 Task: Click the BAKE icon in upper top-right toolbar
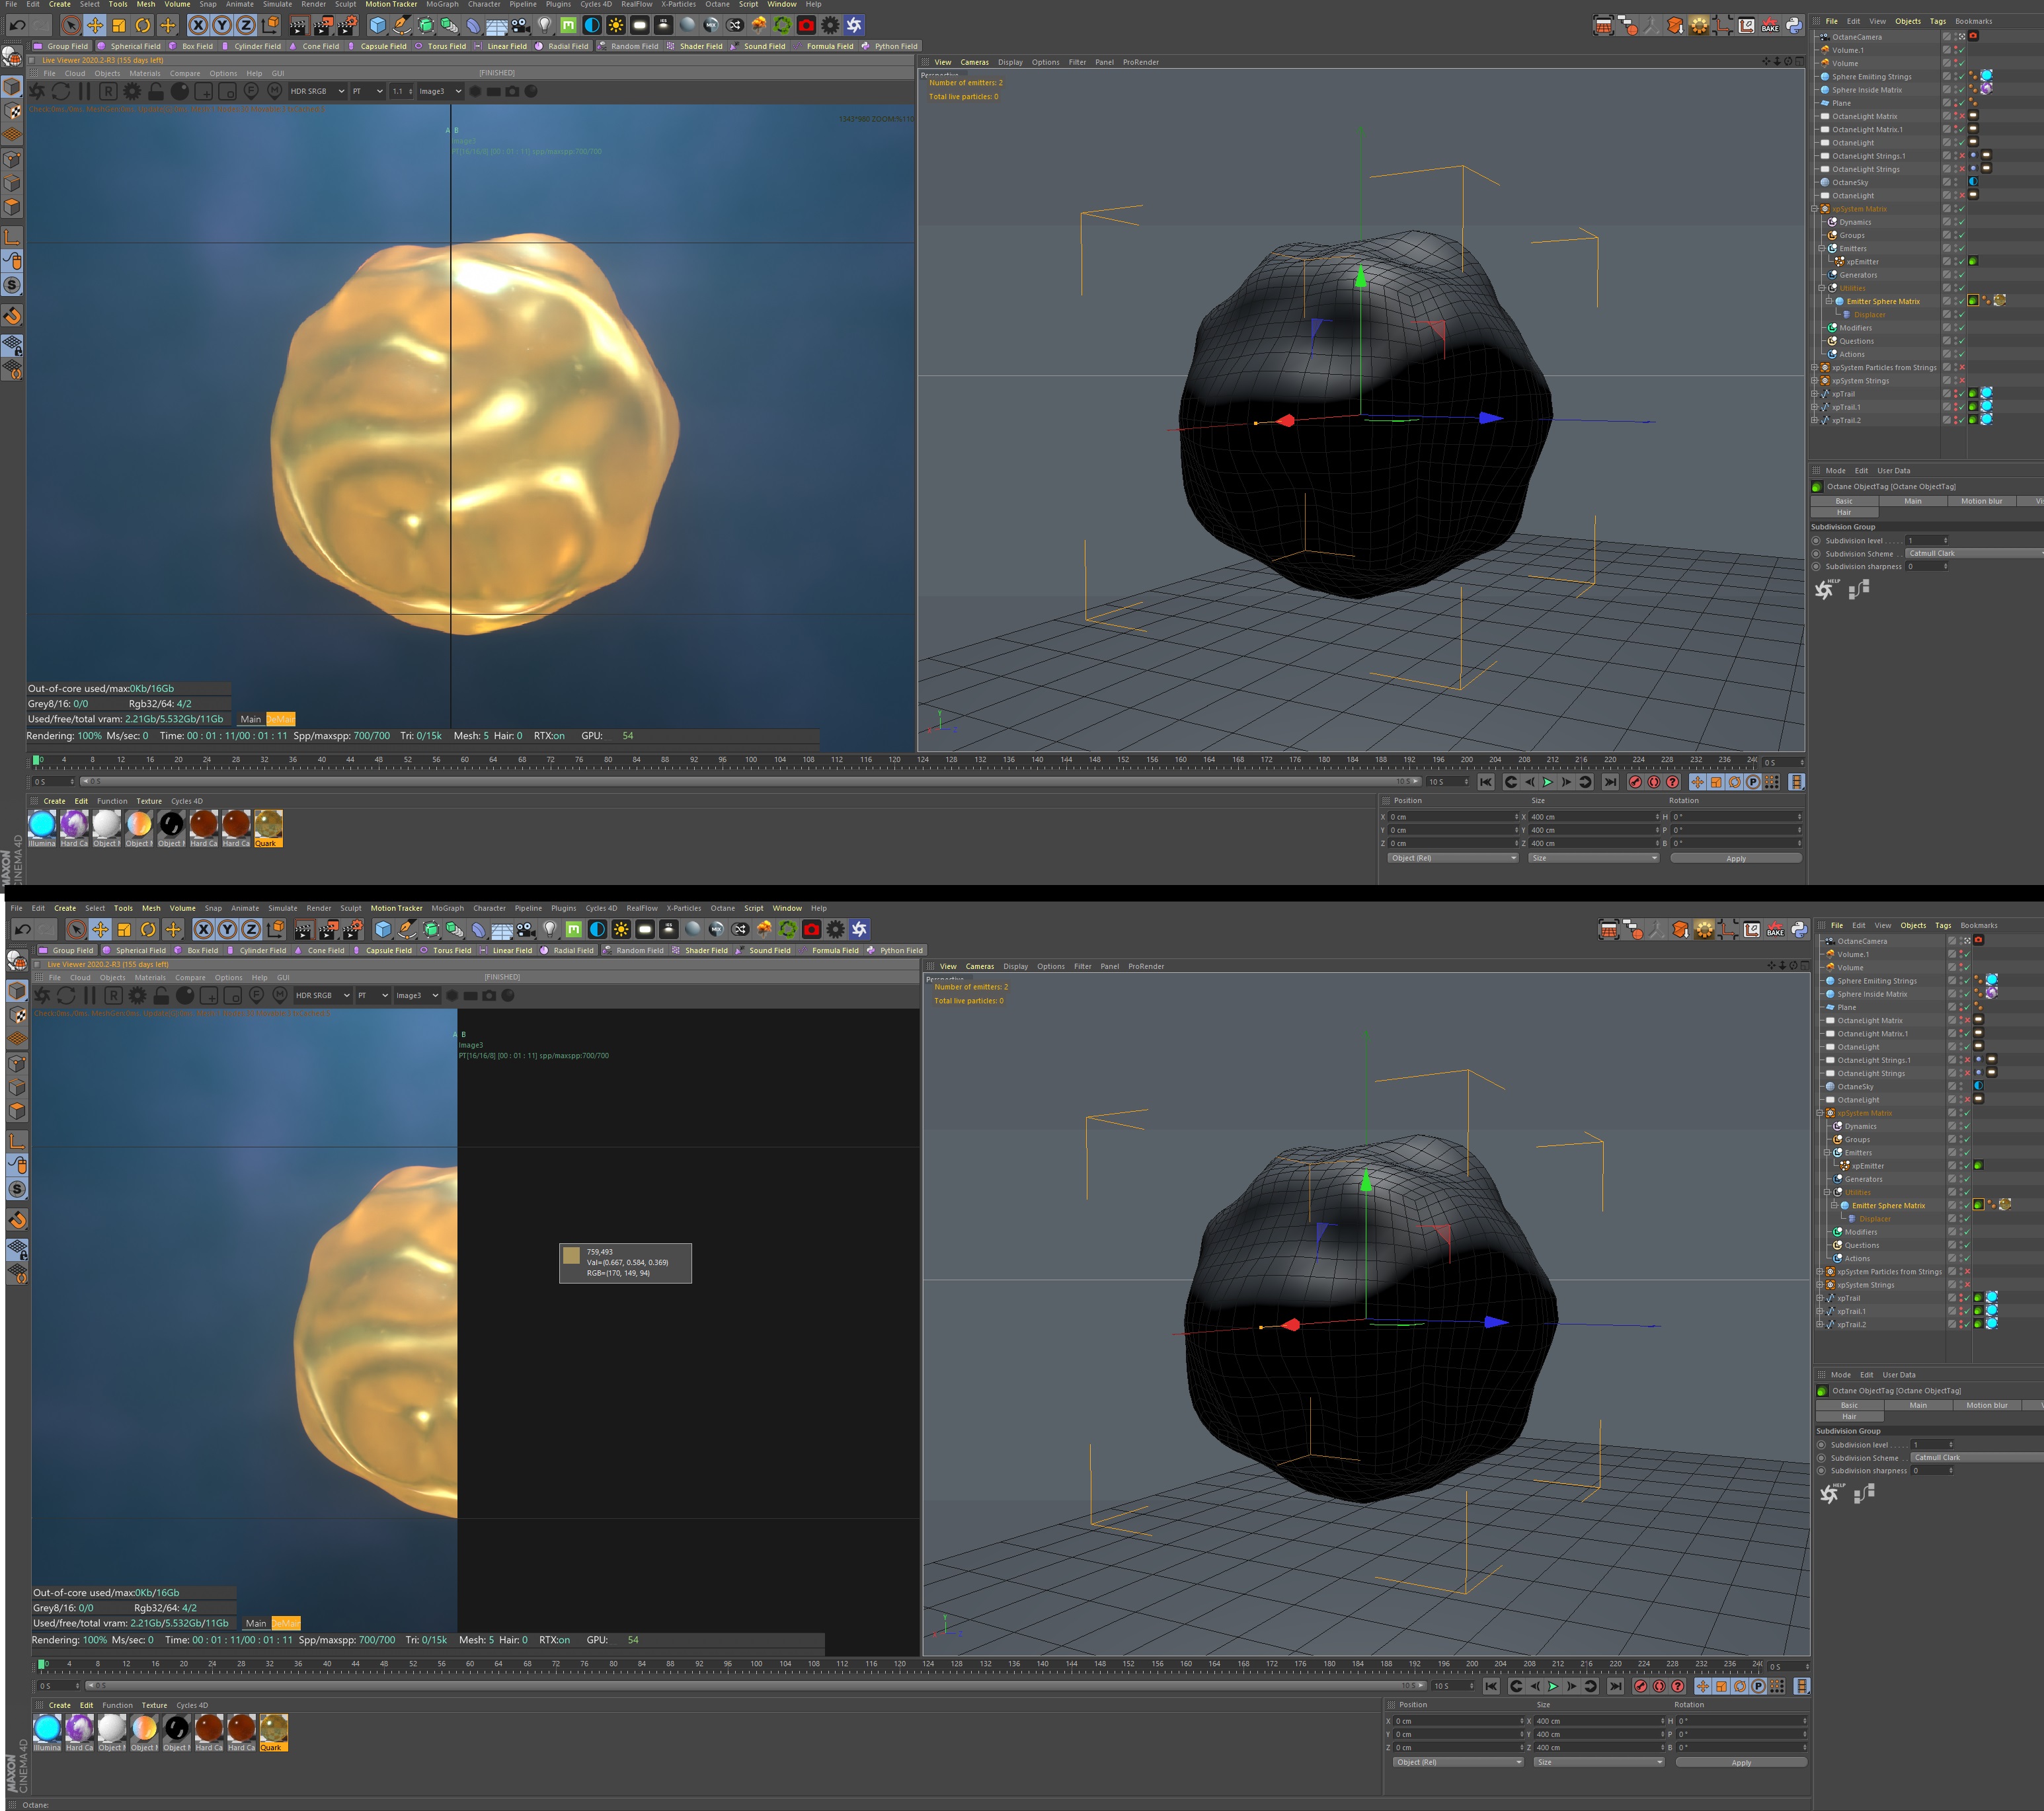tap(1770, 25)
